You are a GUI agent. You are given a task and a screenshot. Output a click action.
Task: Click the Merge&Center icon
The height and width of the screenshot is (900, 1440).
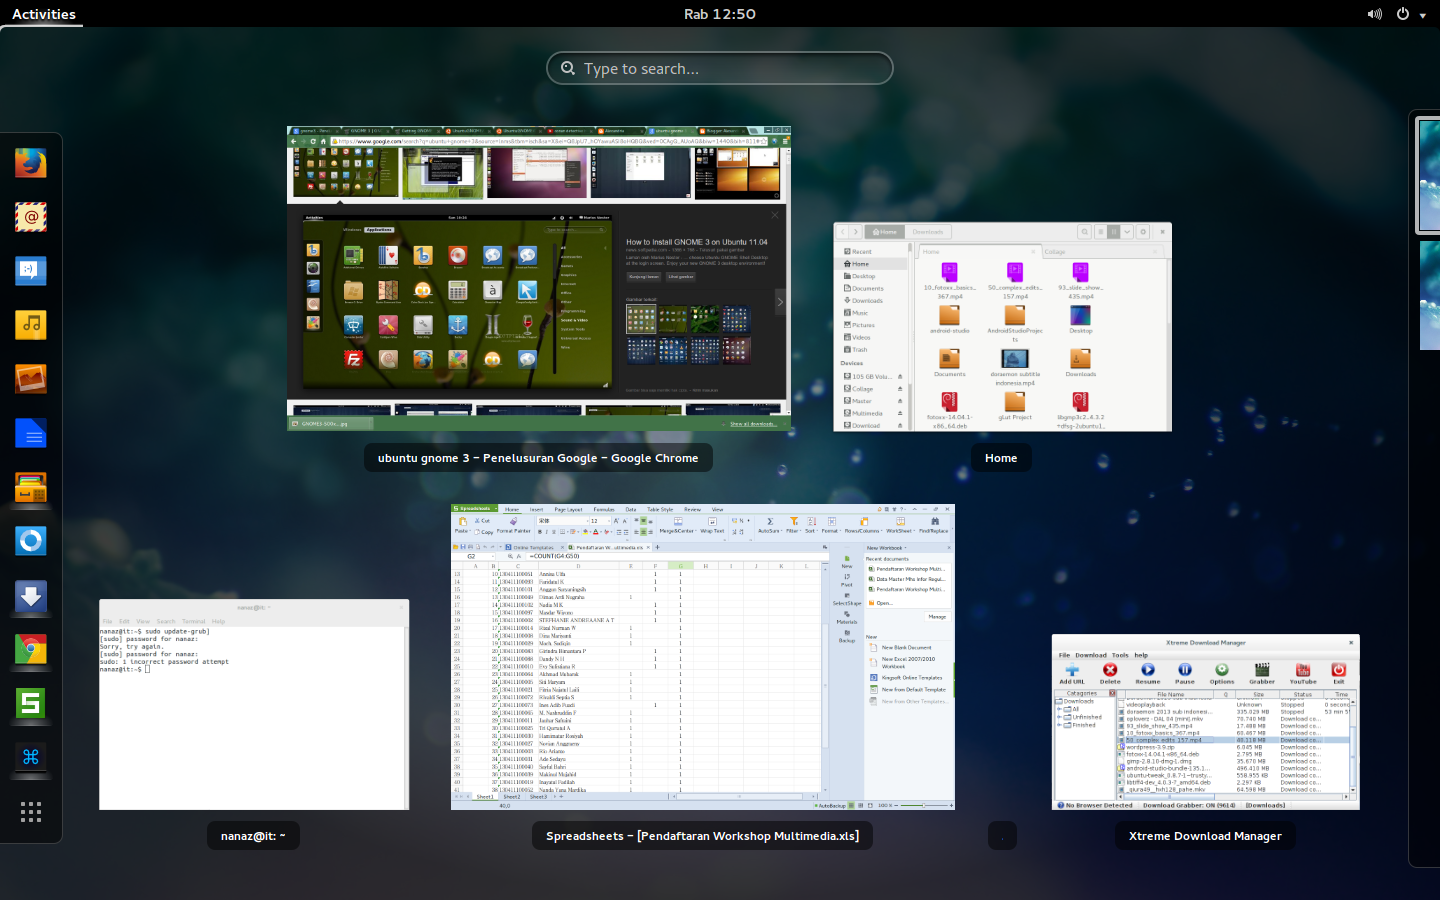click(x=678, y=521)
